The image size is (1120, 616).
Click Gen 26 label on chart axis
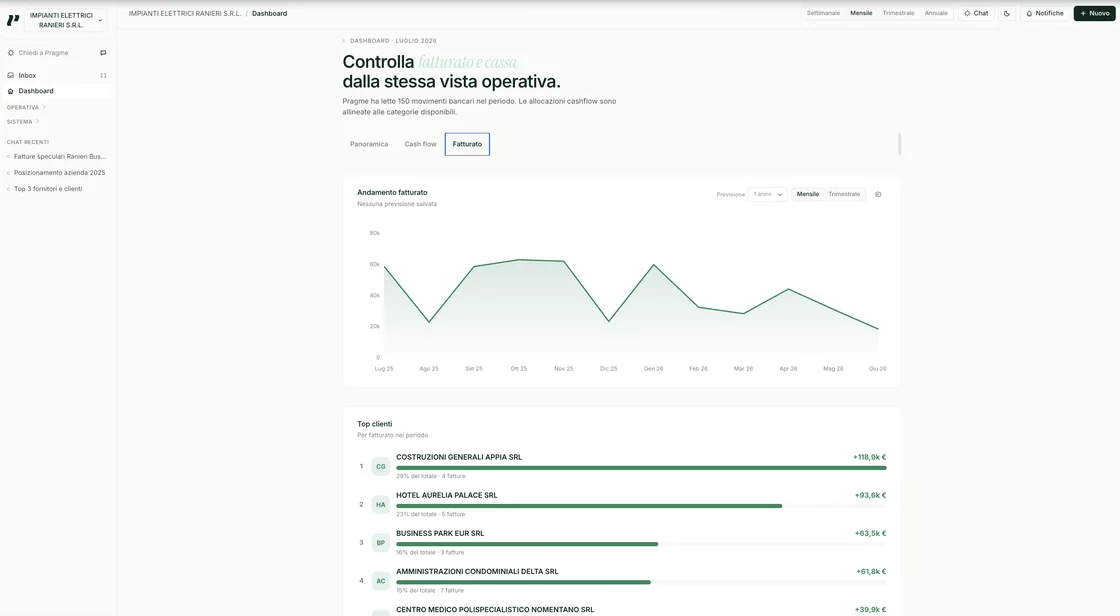coord(653,369)
